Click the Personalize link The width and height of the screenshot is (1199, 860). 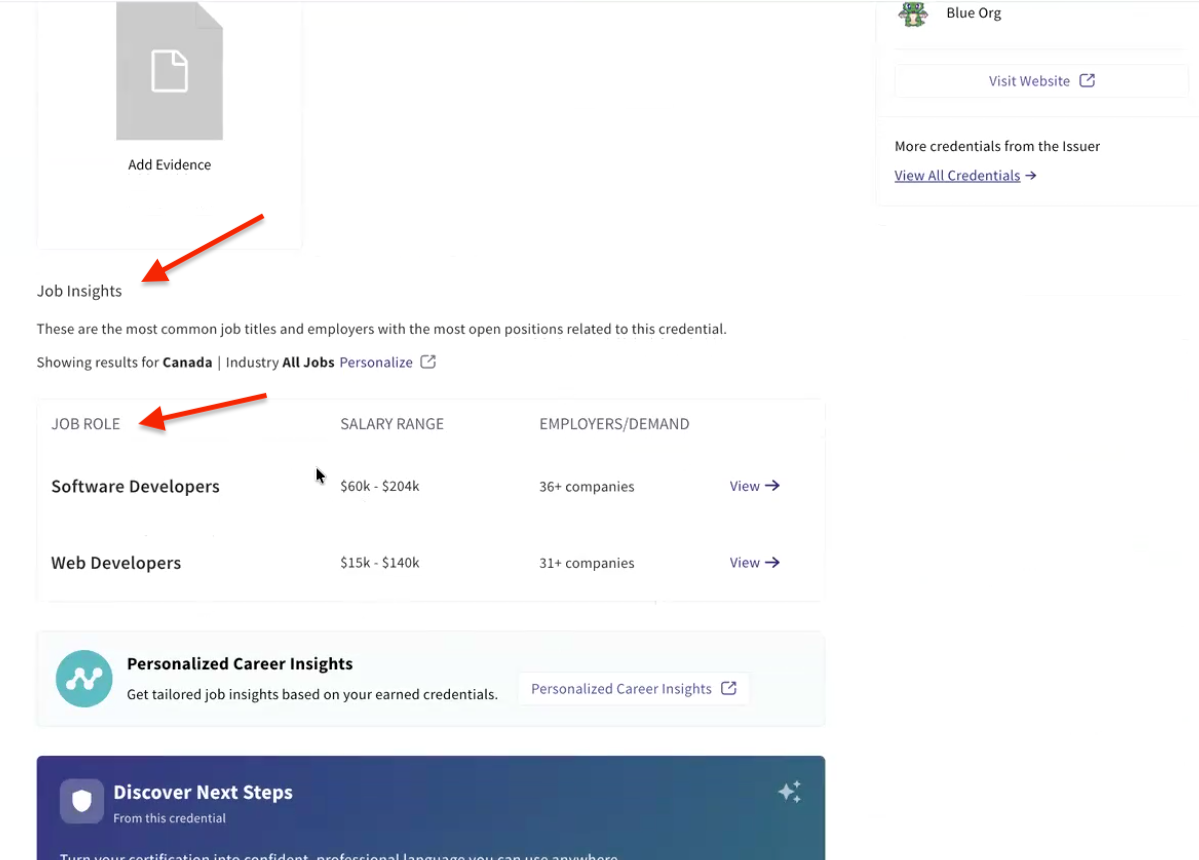pos(376,362)
